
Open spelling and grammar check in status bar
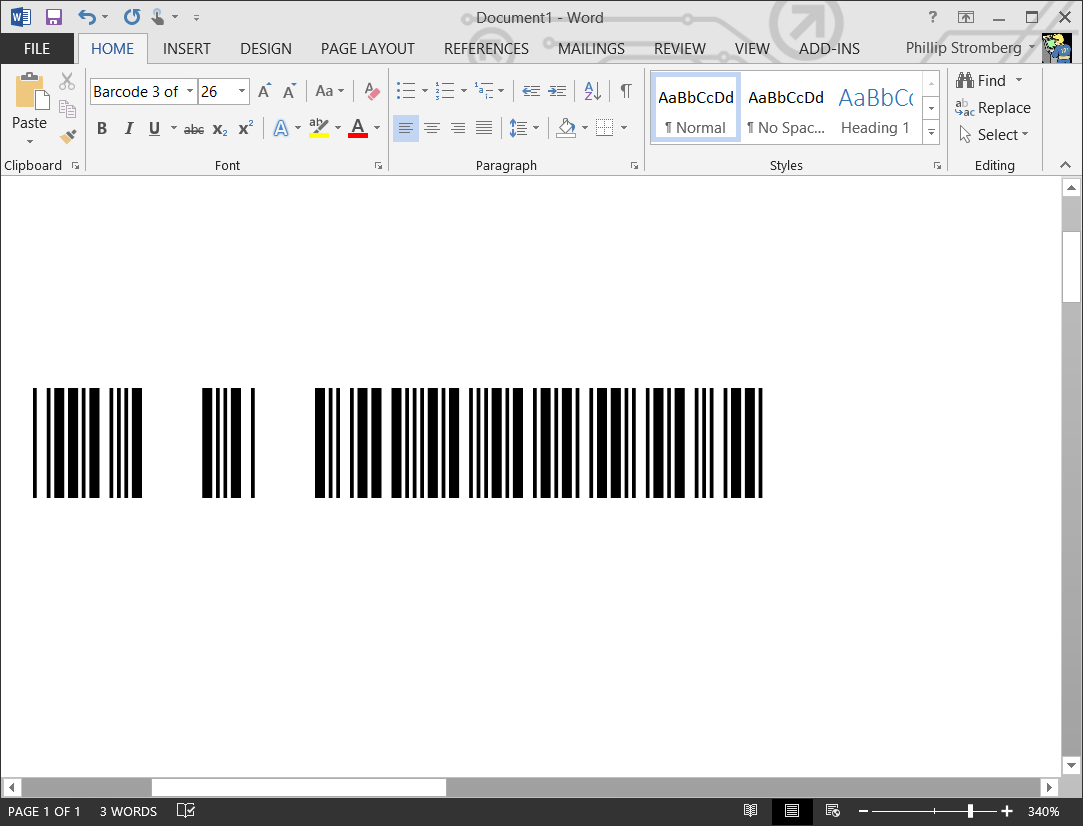tap(186, 811)
